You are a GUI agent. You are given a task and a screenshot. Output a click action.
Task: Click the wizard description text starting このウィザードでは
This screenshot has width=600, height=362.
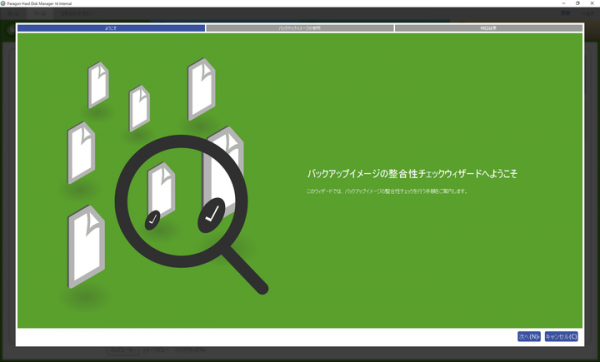pos(387,191)
